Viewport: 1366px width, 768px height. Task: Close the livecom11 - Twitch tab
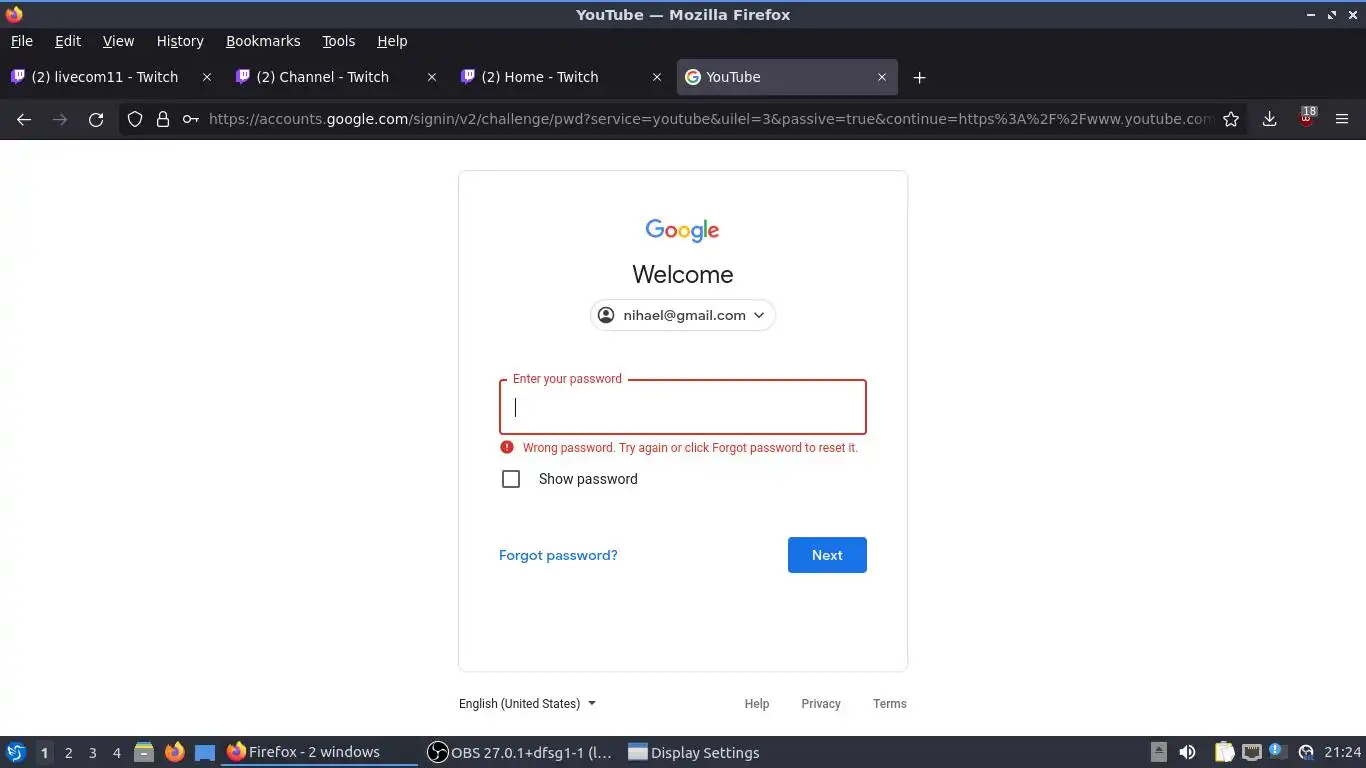(207, 77)
